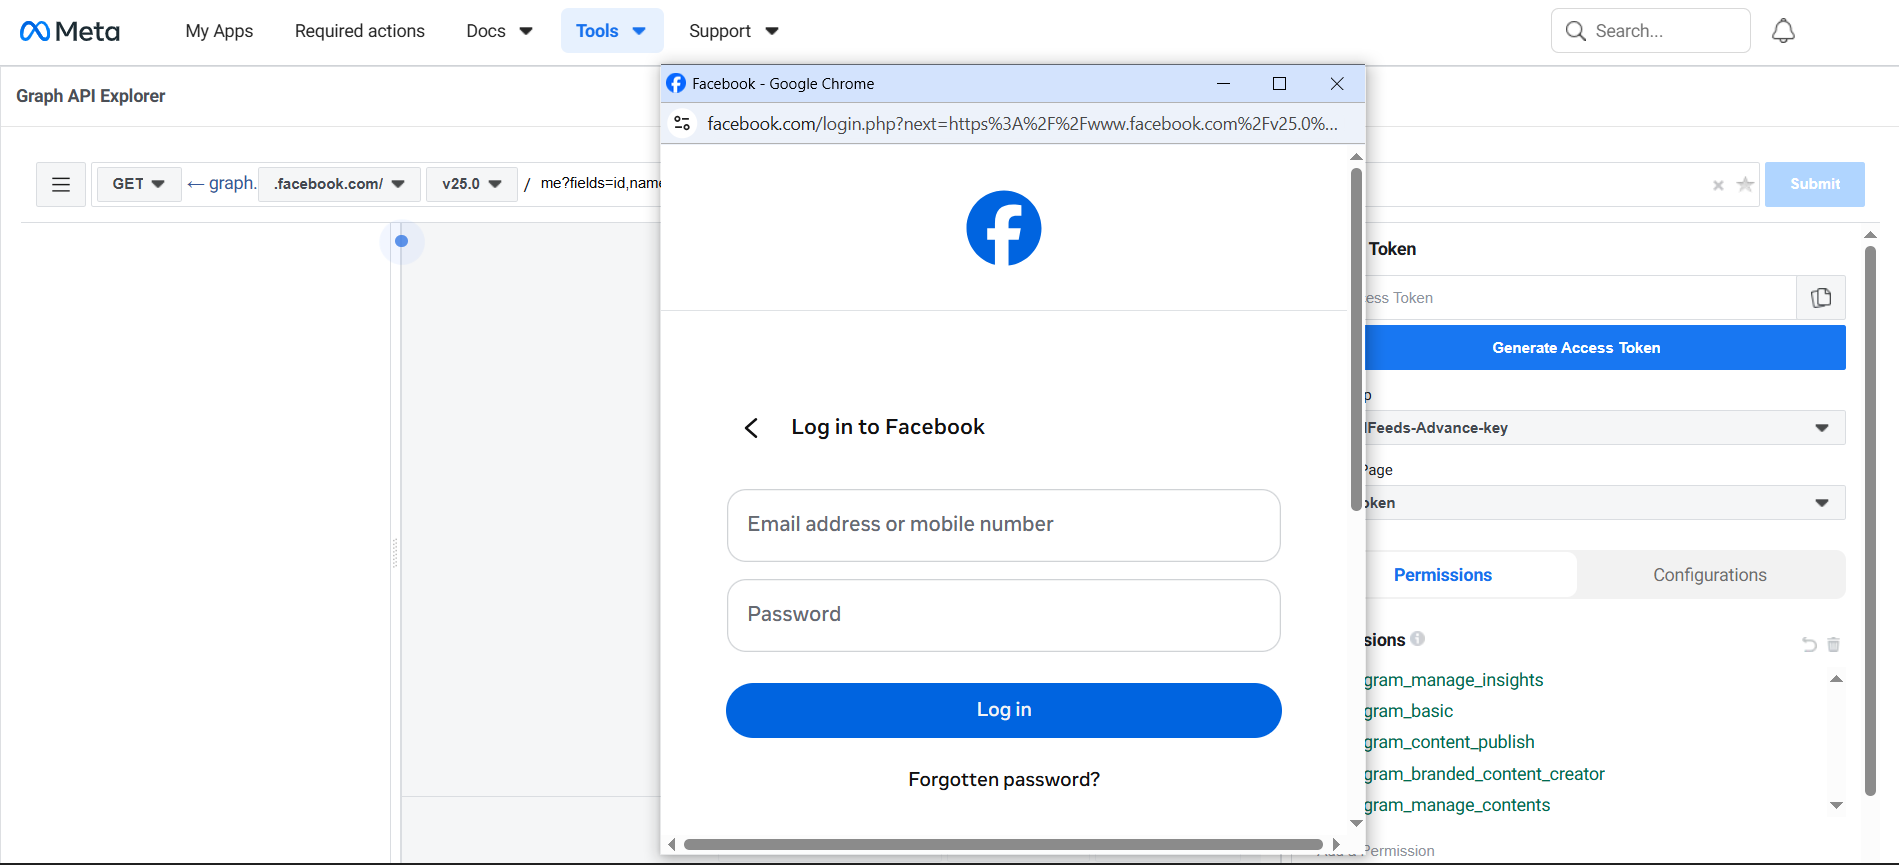
Task: Open the GET method dropdown
Action: [138, 184]
